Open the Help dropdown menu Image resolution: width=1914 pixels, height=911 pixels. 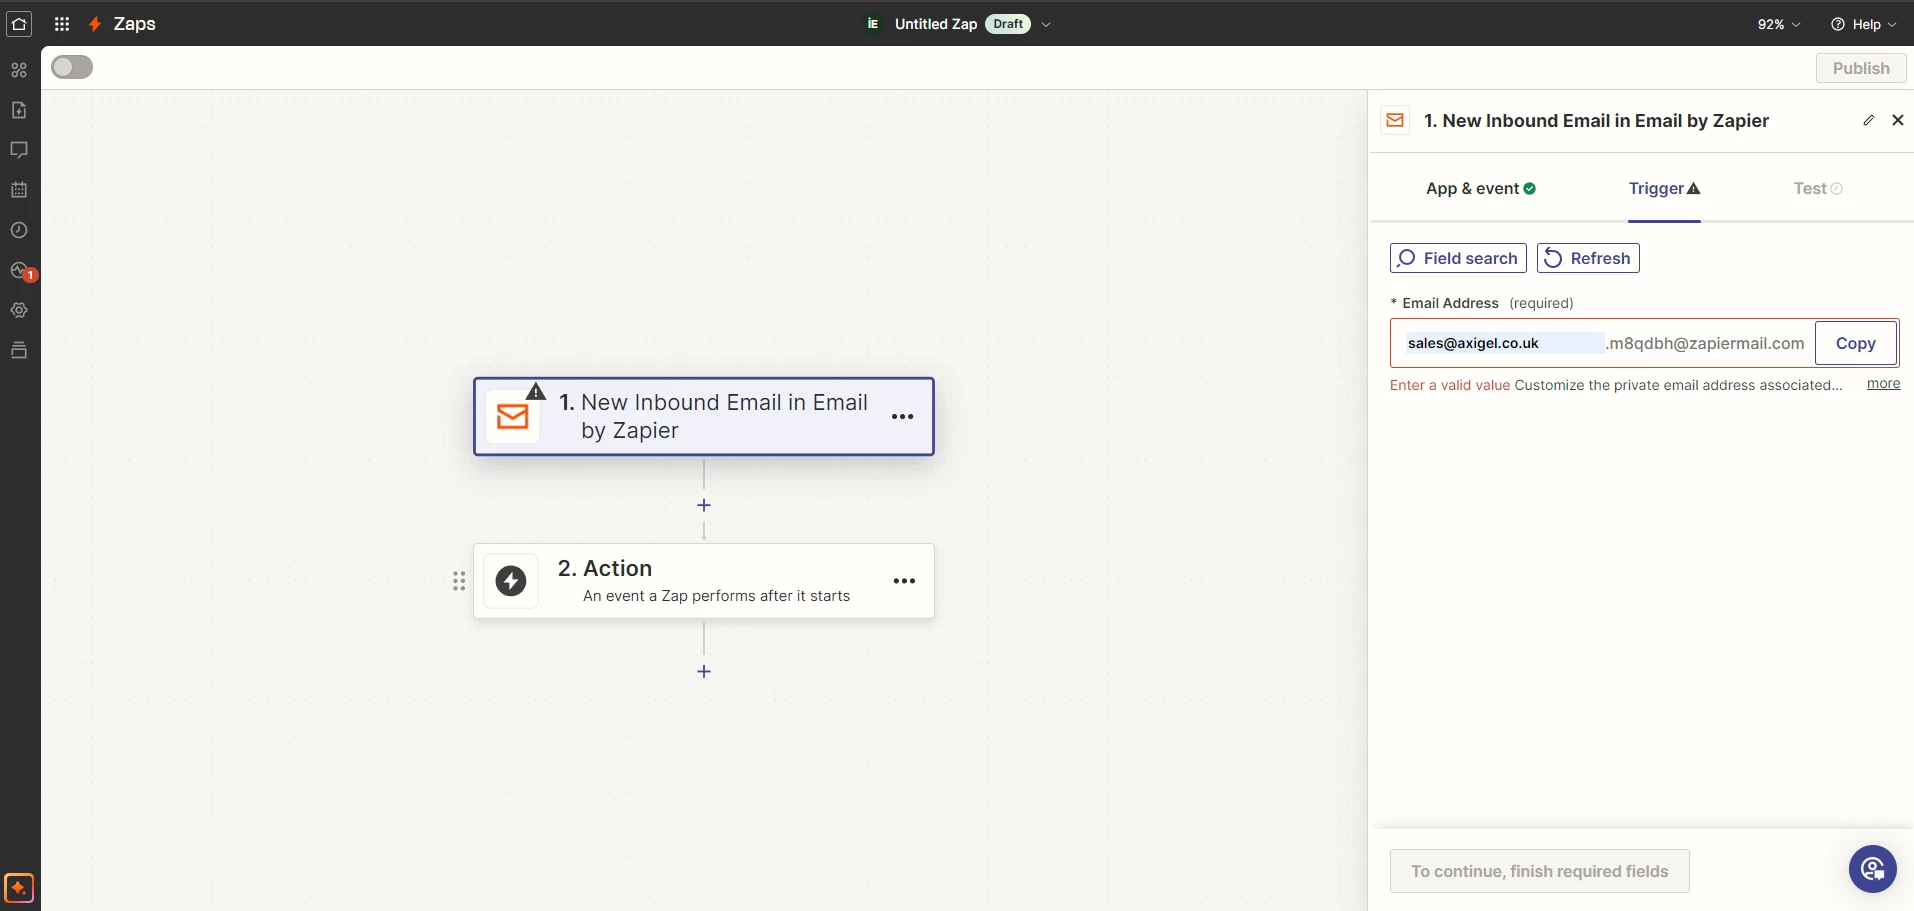pos(1863,24)
